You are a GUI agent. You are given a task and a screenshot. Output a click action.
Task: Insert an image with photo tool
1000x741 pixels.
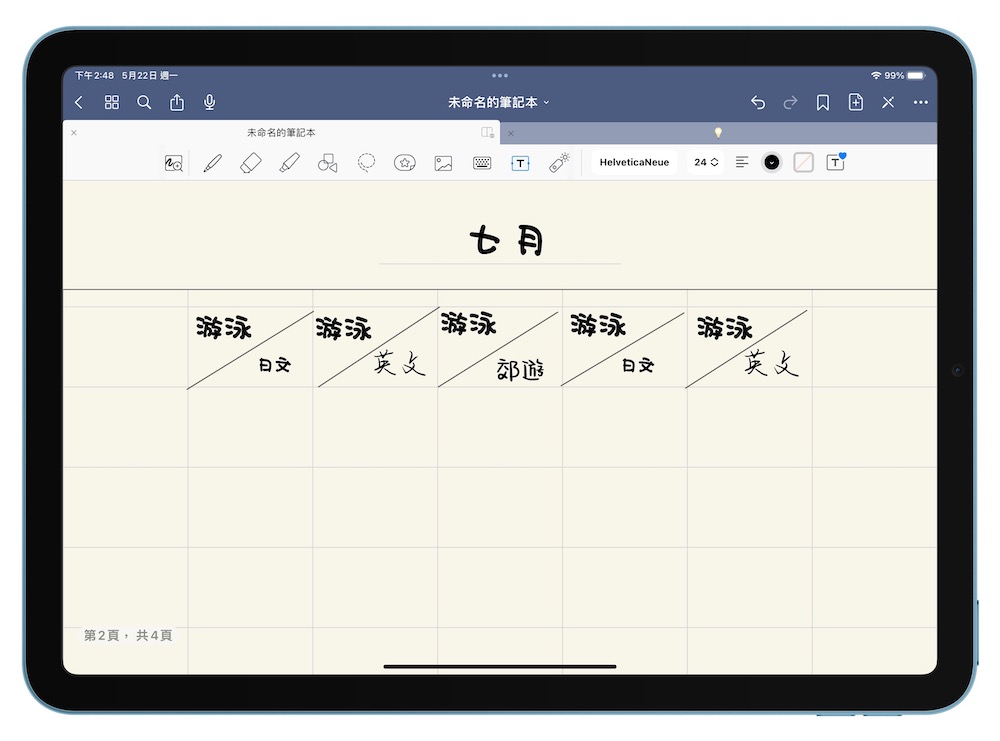coord(443,163)
